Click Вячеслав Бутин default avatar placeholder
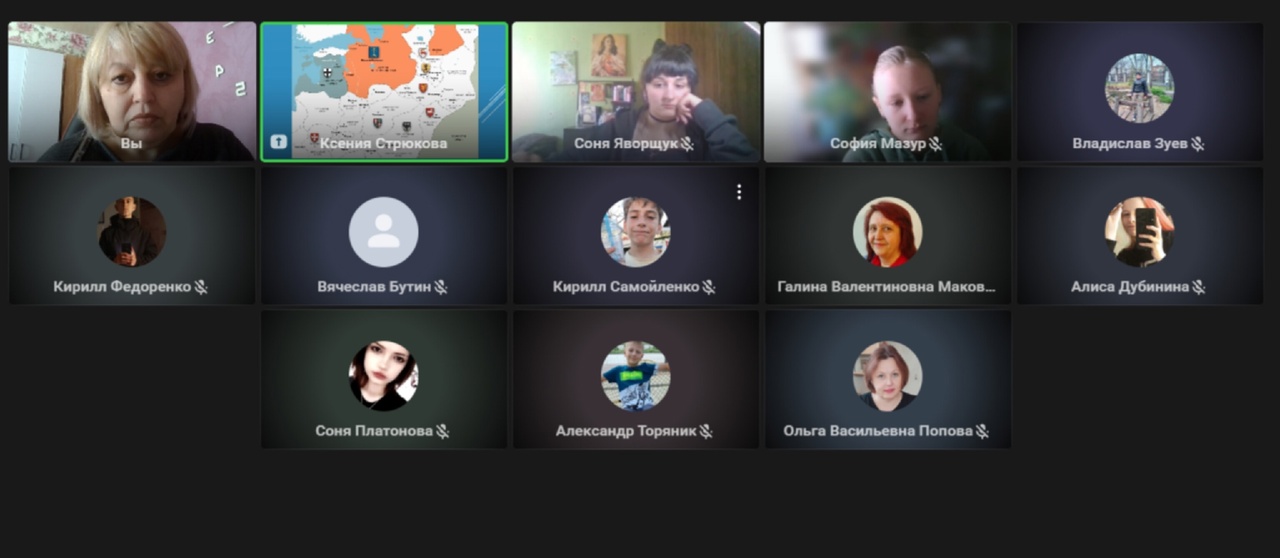 click(384, 232)
